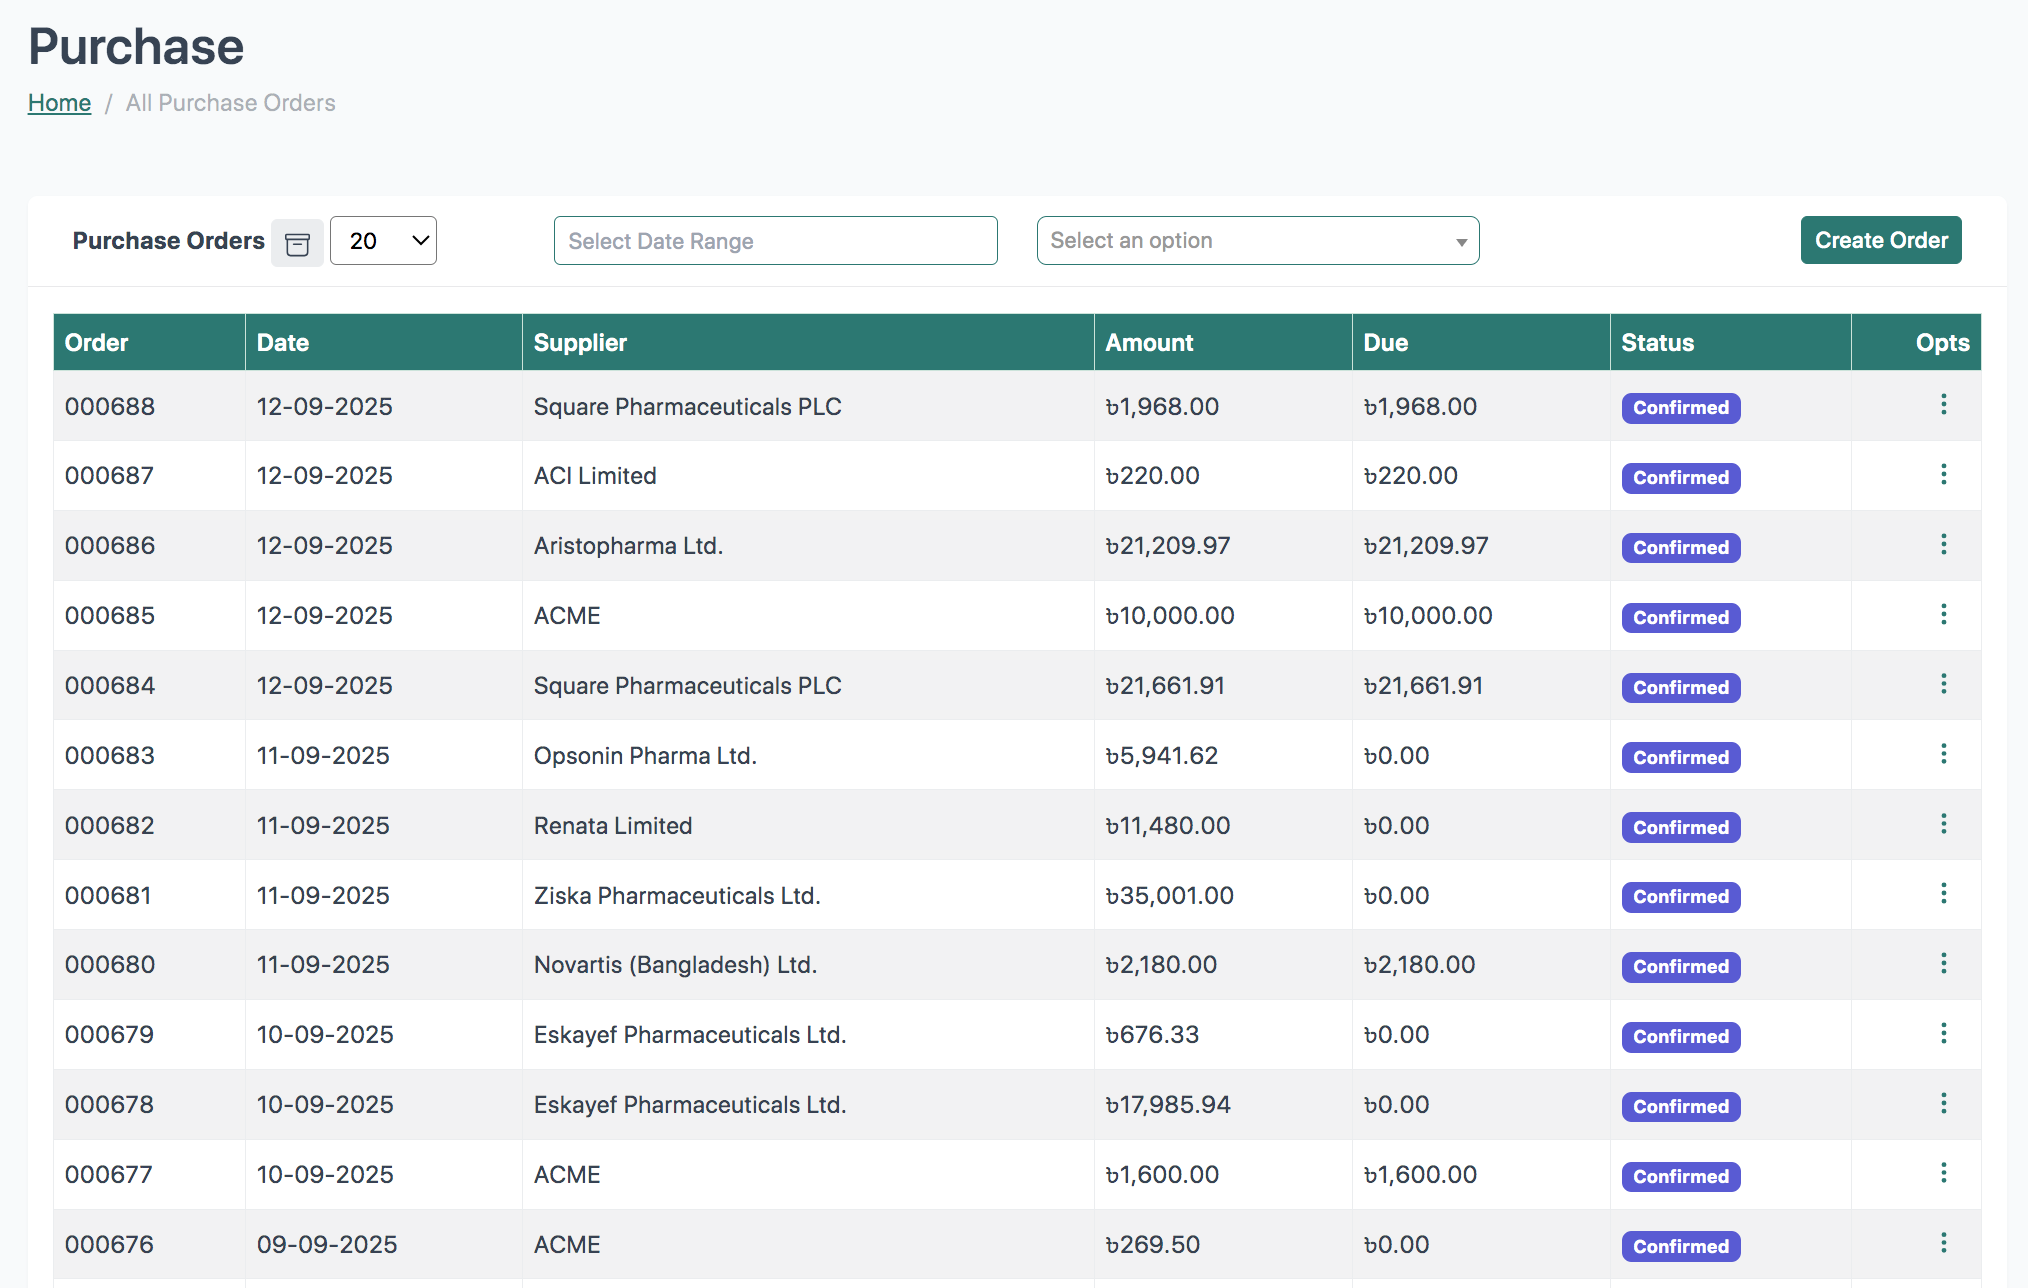This screenshot has height=1288, width=2028.
Task: Expand the 'Select an option' dropdown
Action: tap(1257, 241)
